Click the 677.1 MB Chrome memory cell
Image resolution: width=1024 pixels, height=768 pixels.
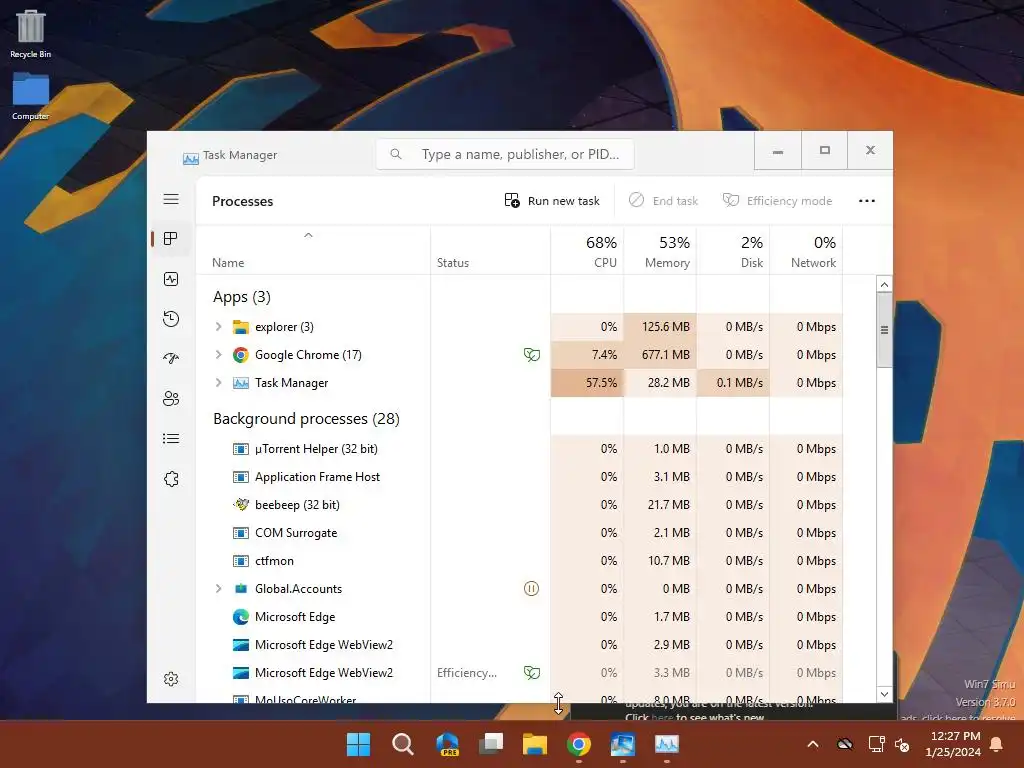[660, 355]
